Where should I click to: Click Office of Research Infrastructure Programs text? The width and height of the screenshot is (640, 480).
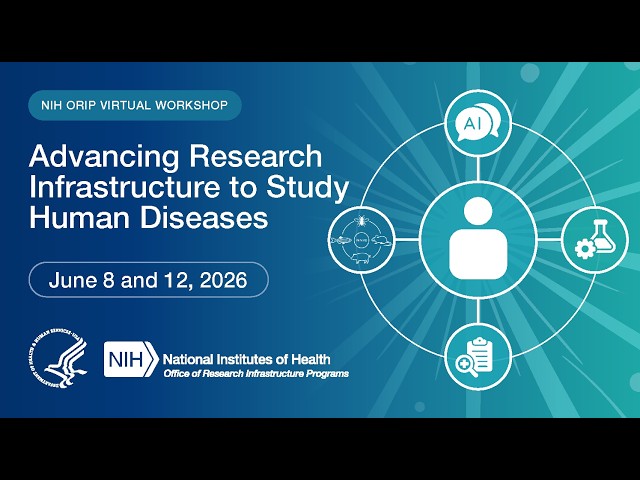pos(256,373)
